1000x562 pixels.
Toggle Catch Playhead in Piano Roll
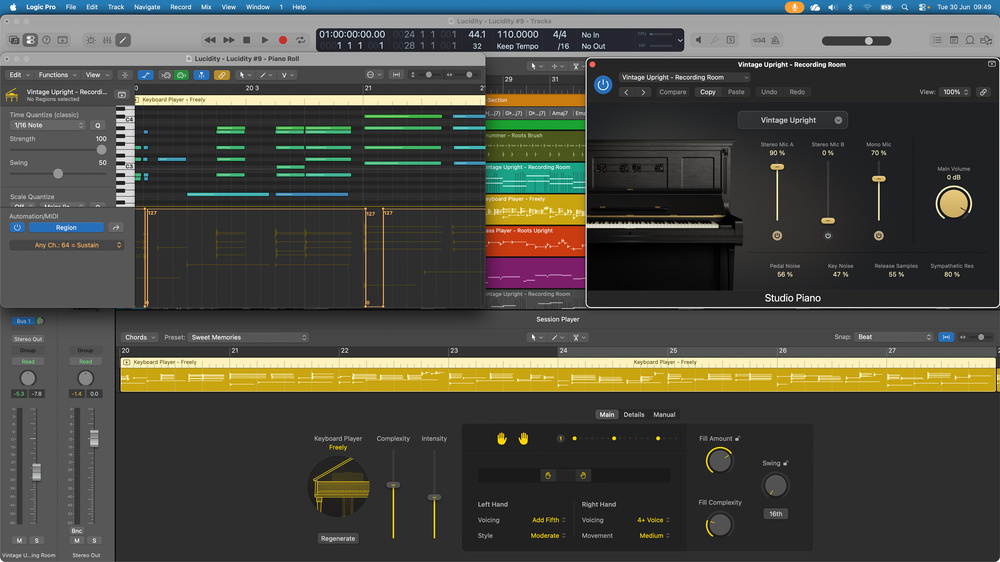(202, 75)
